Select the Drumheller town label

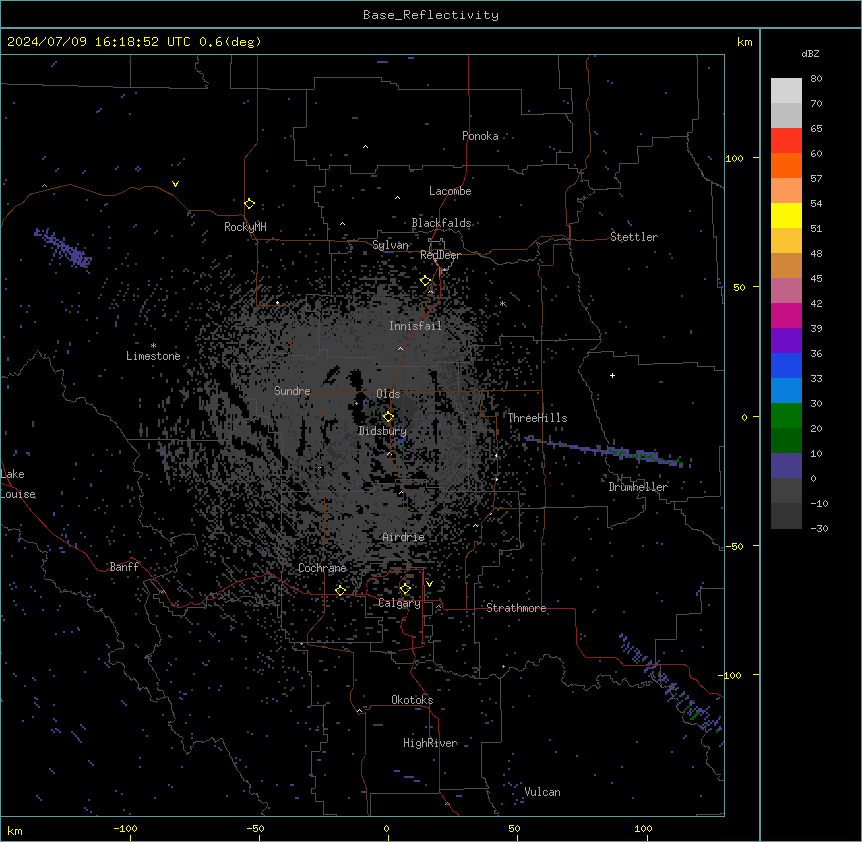(638, 487)
